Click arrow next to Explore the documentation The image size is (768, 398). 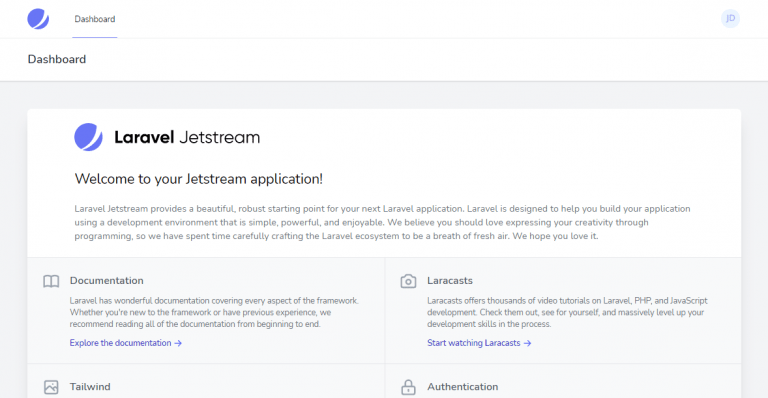[x=178, y=344]
